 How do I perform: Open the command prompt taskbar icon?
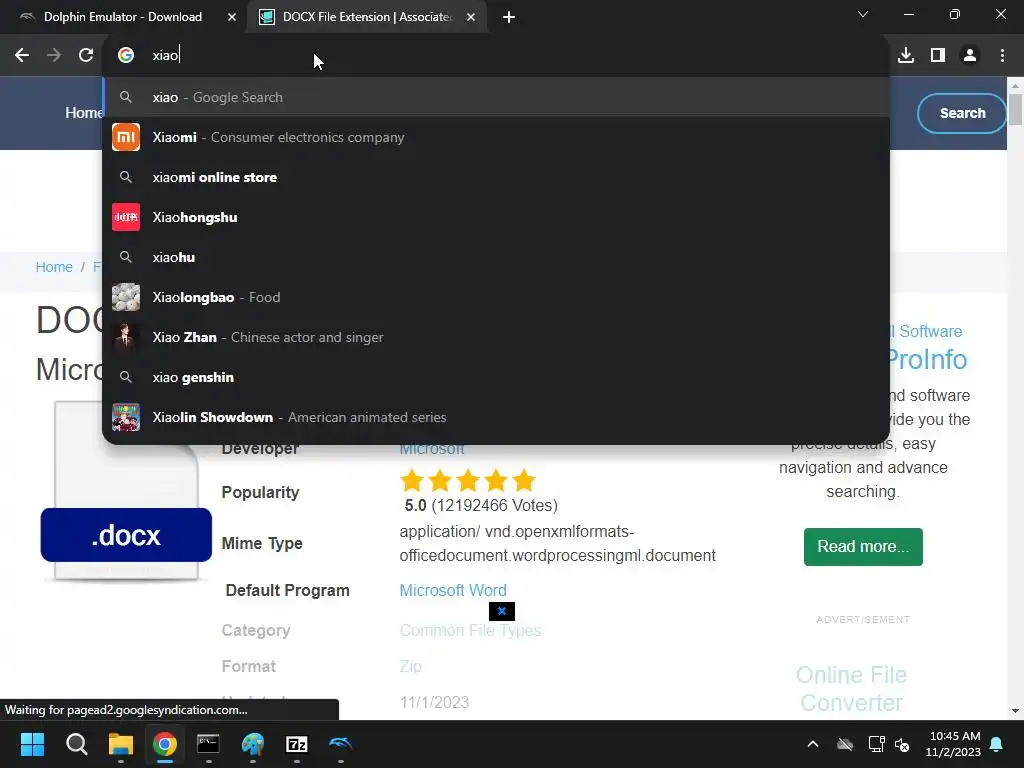point(208,744)
